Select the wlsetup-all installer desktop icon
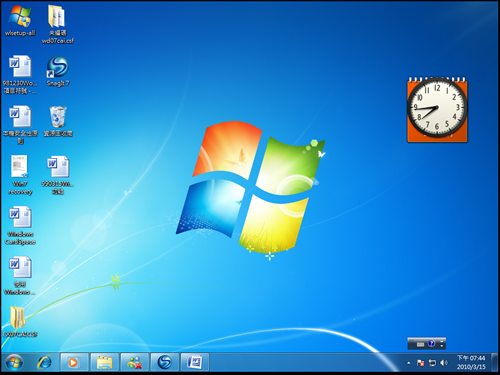 20,21
